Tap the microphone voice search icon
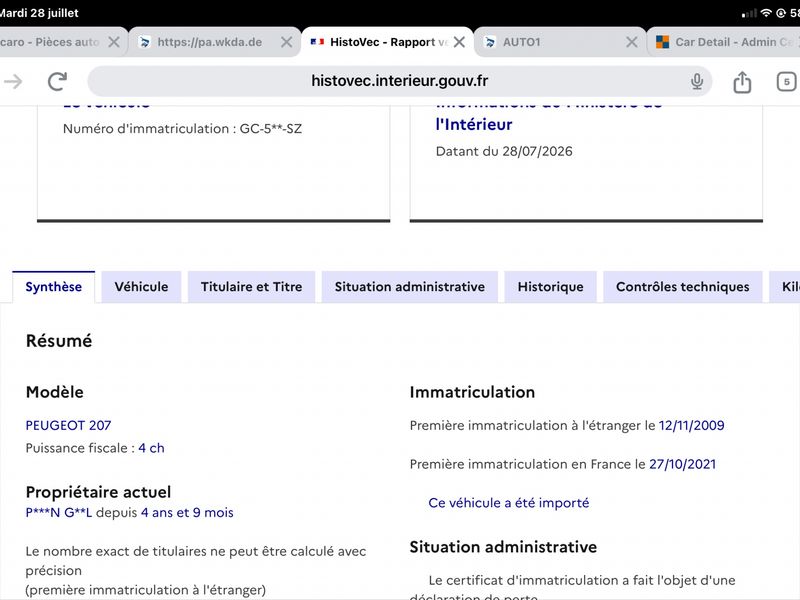 [696, 82]
